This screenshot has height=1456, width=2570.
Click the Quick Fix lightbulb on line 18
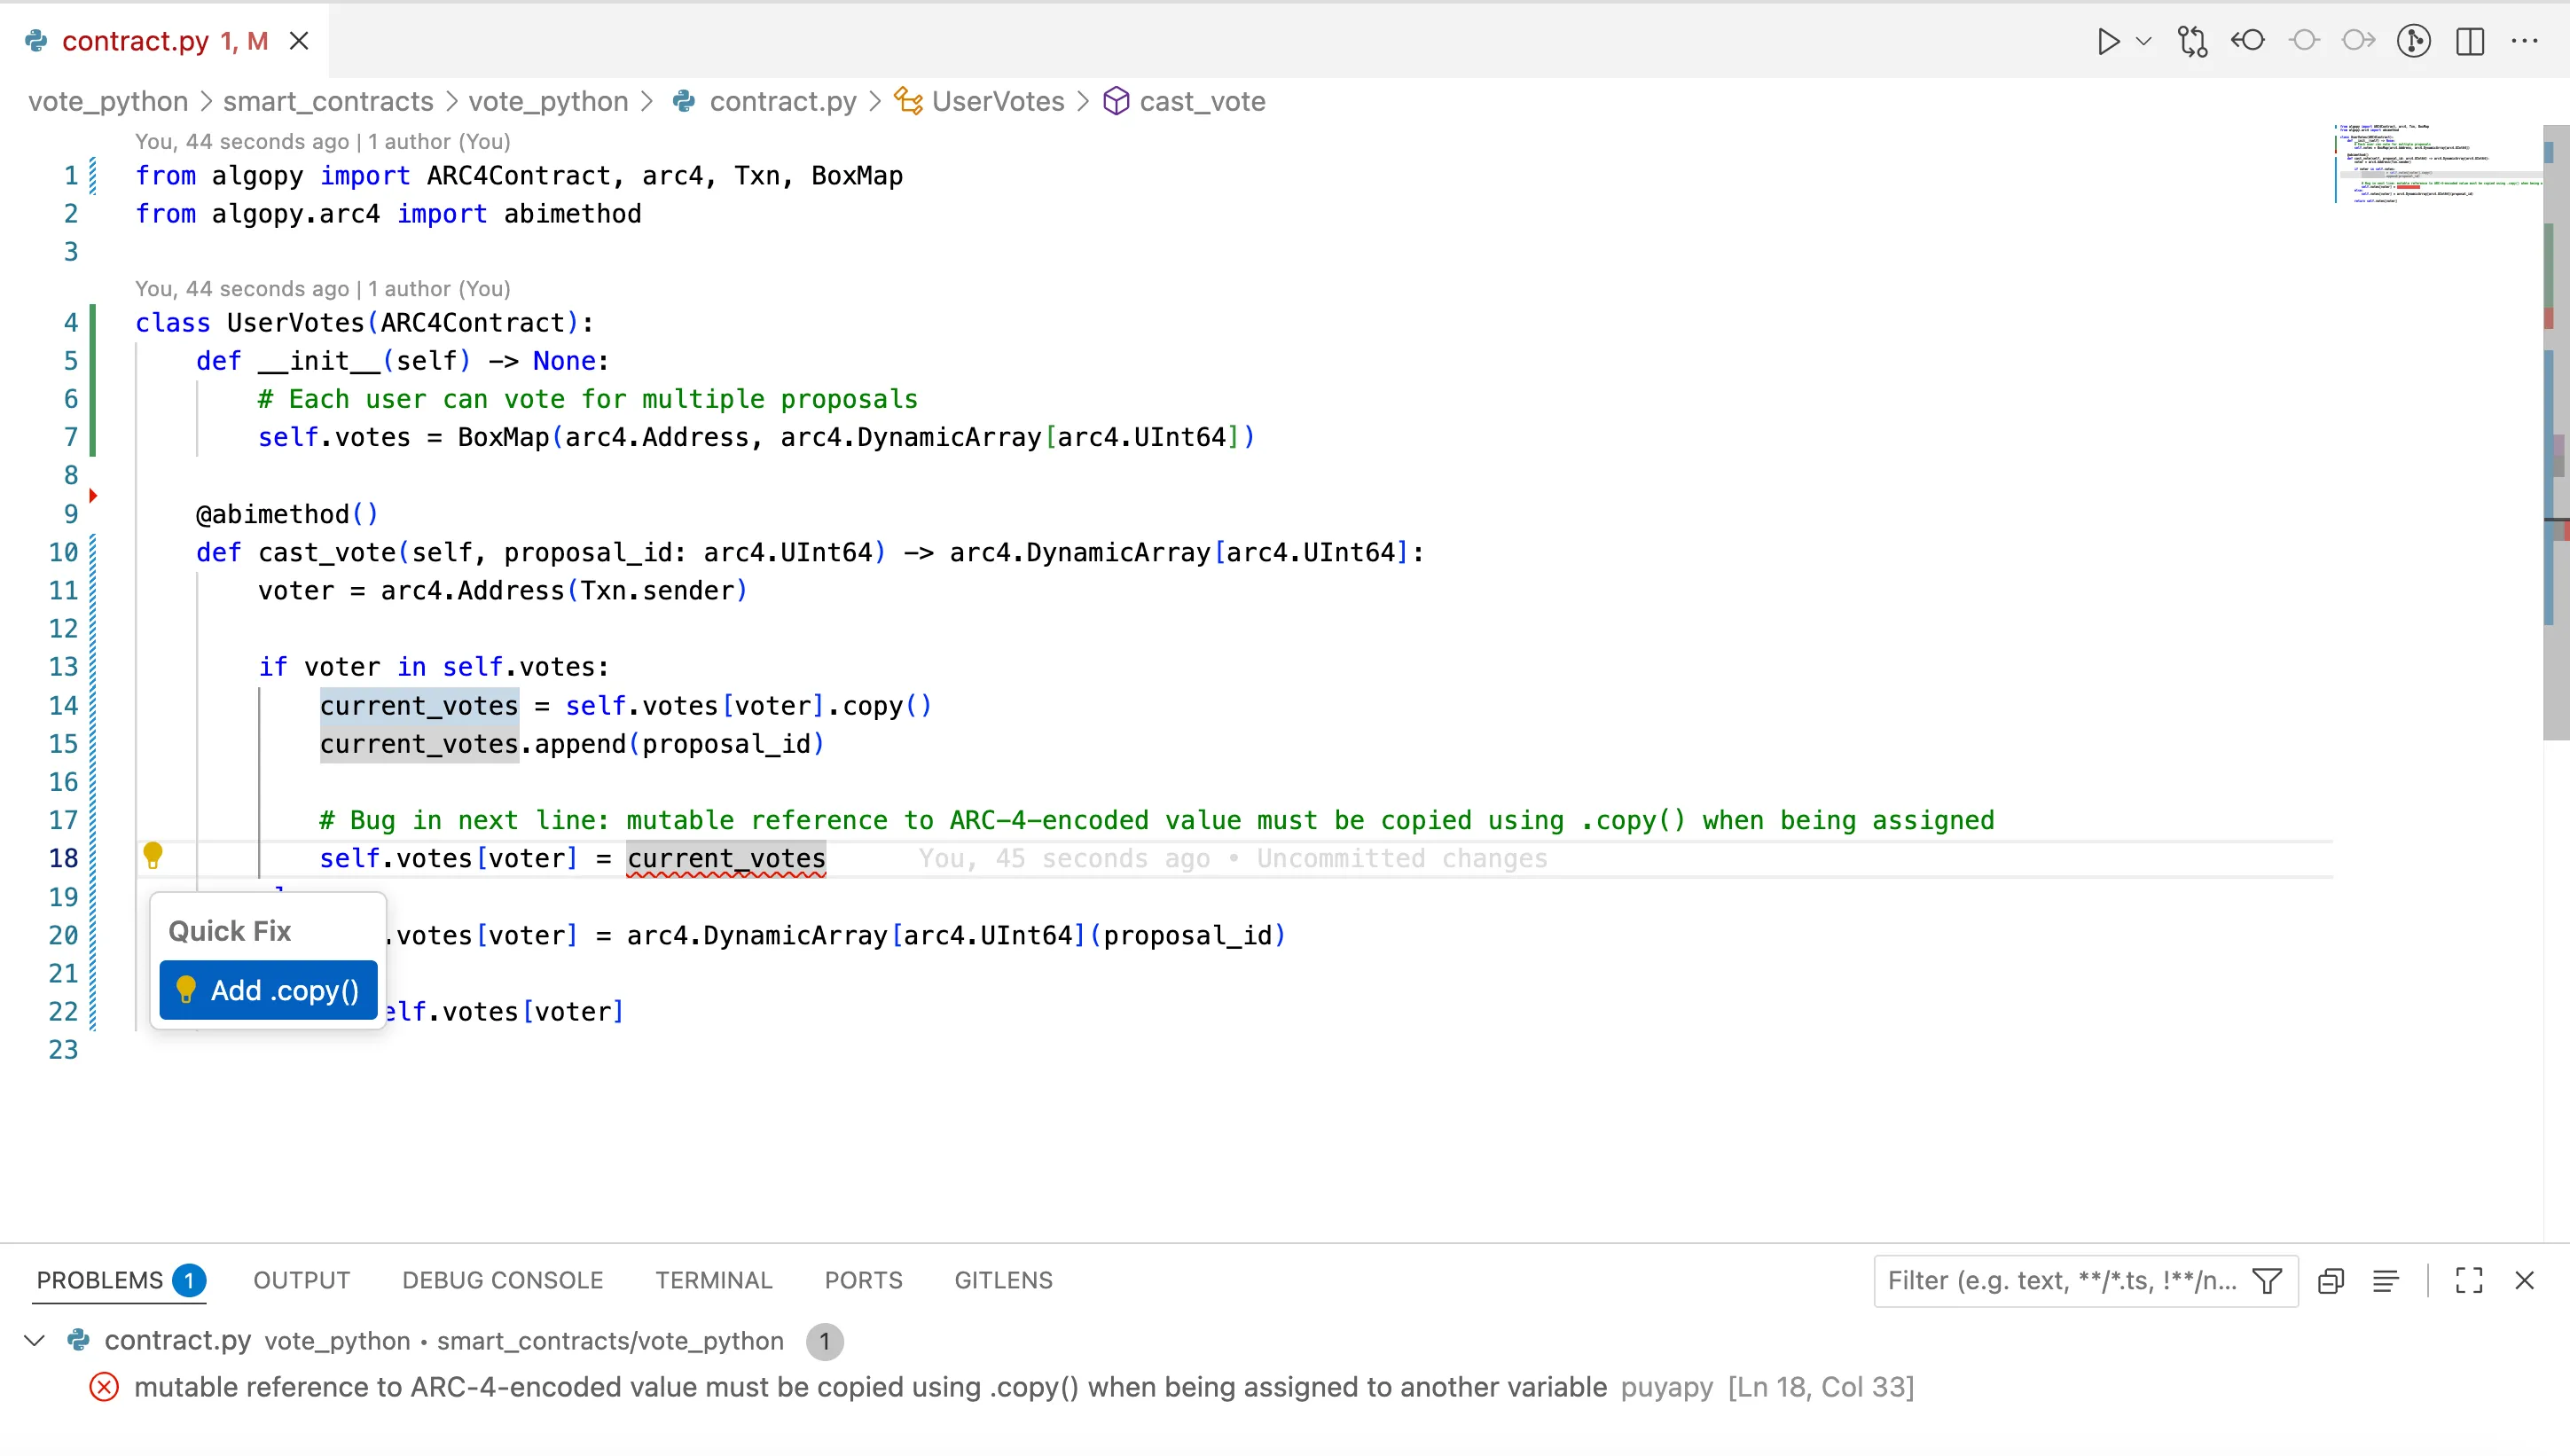tap(153, 856)
